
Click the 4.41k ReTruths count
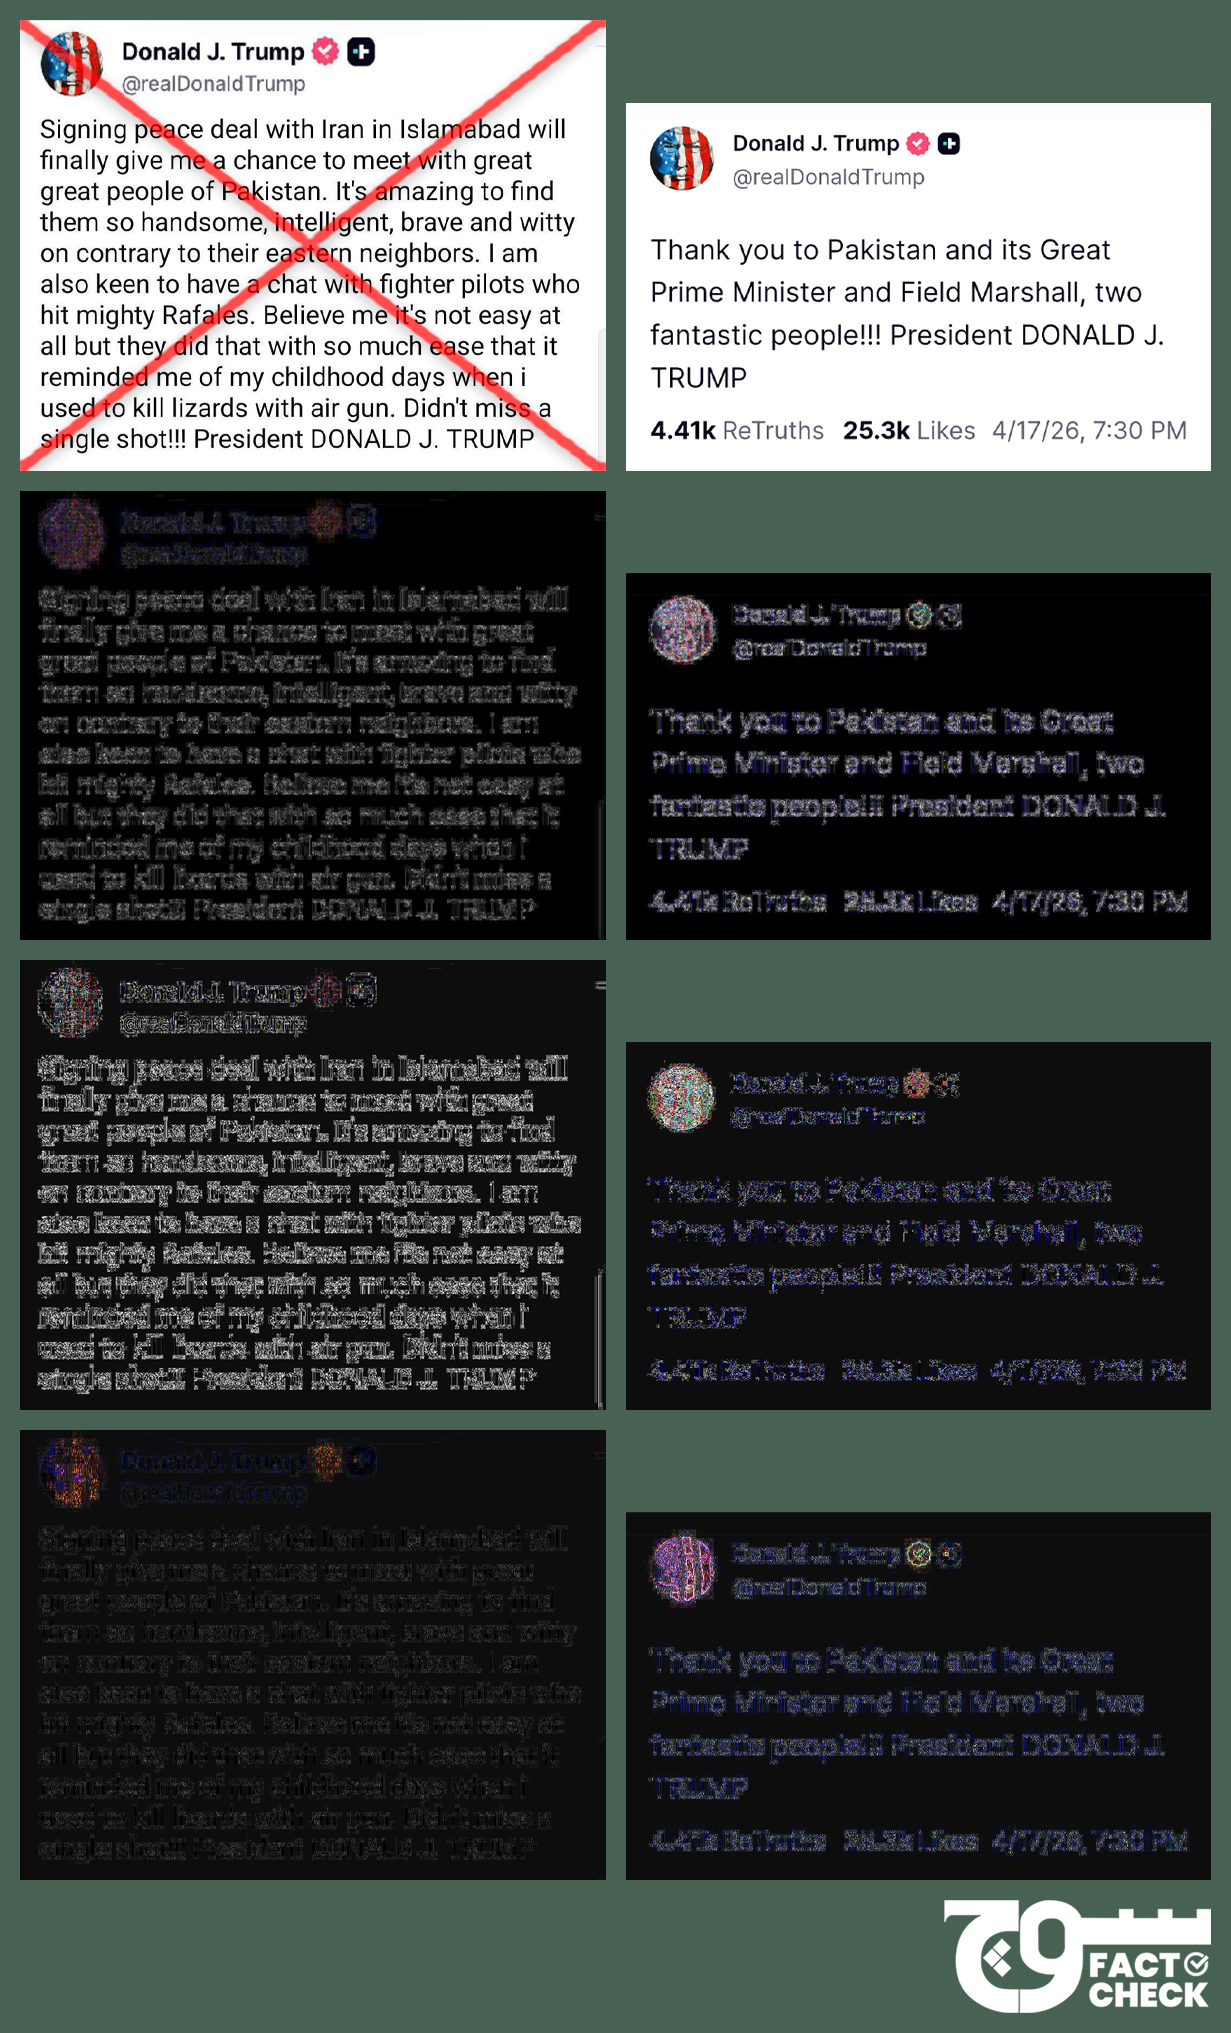click(x=737, y=430)
